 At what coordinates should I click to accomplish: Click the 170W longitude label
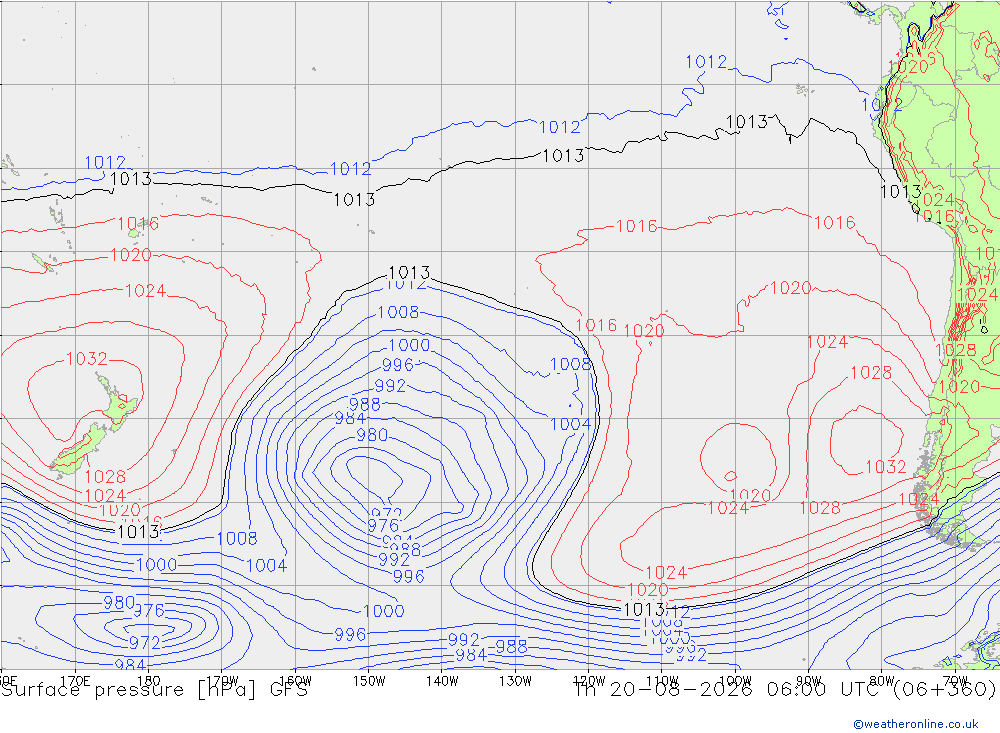pyautogui.click(x=222, y=681)
